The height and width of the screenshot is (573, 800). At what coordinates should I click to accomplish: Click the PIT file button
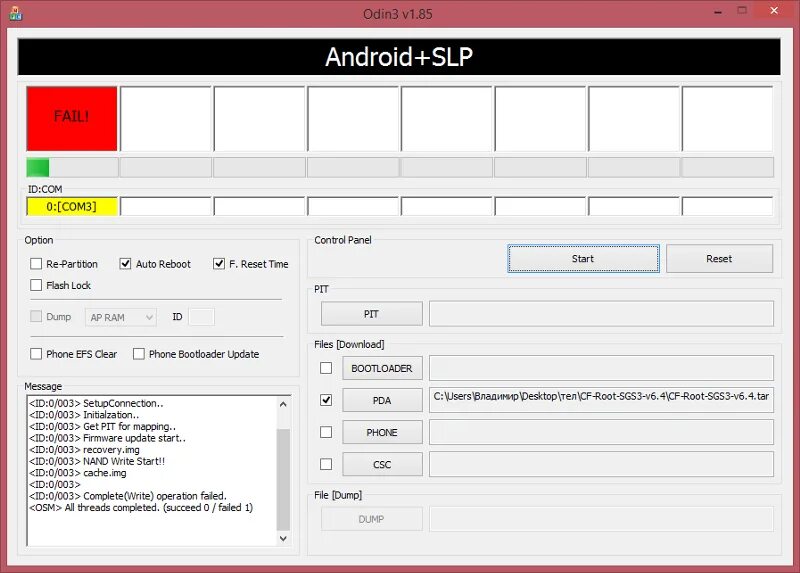tap(371, 314)
